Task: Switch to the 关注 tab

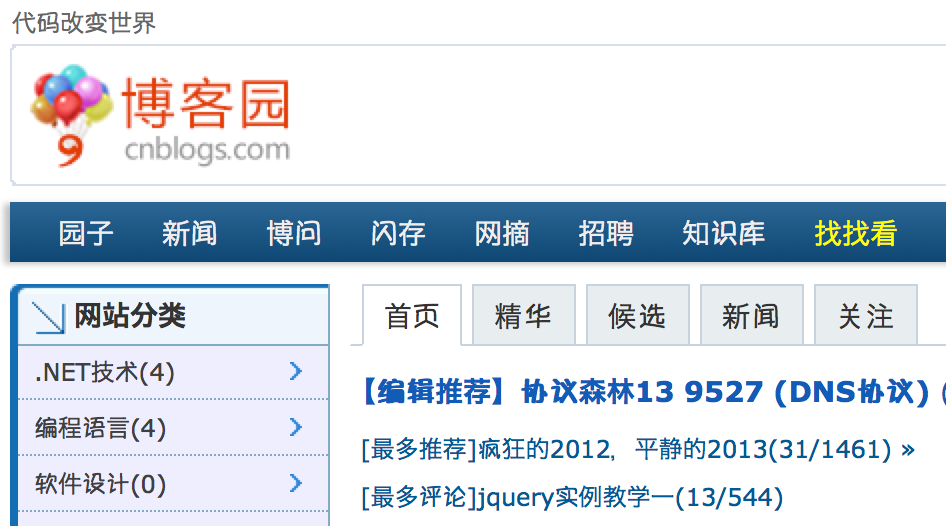Action: click(866, 315)
